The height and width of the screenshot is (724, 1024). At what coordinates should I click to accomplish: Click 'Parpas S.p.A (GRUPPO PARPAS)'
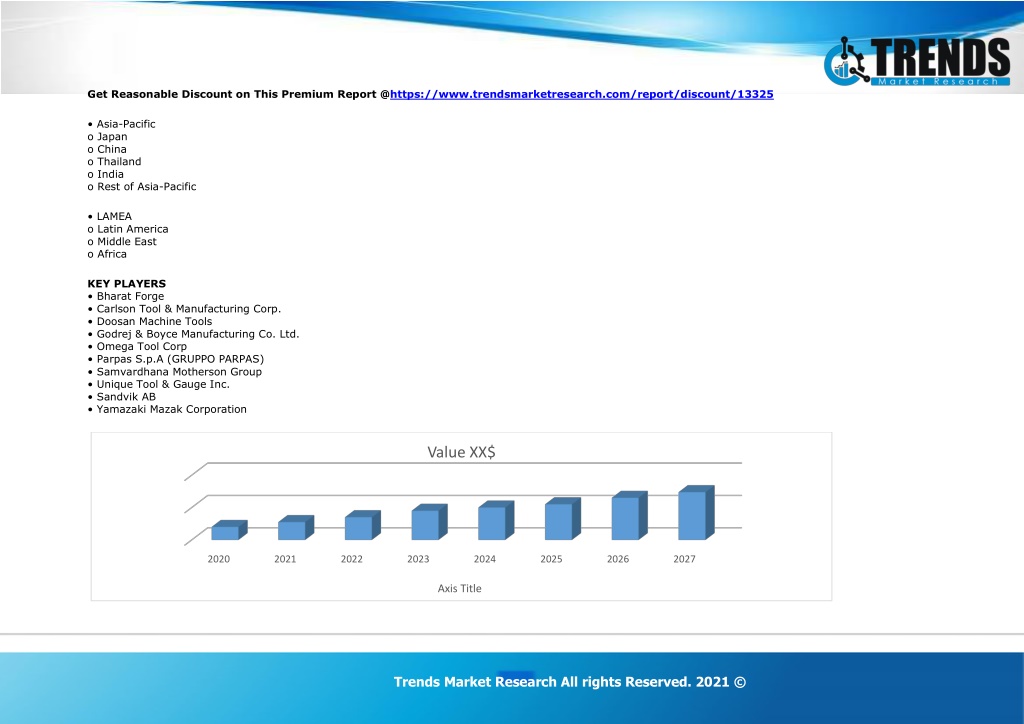pyautogui.click(x=180, y=359)
